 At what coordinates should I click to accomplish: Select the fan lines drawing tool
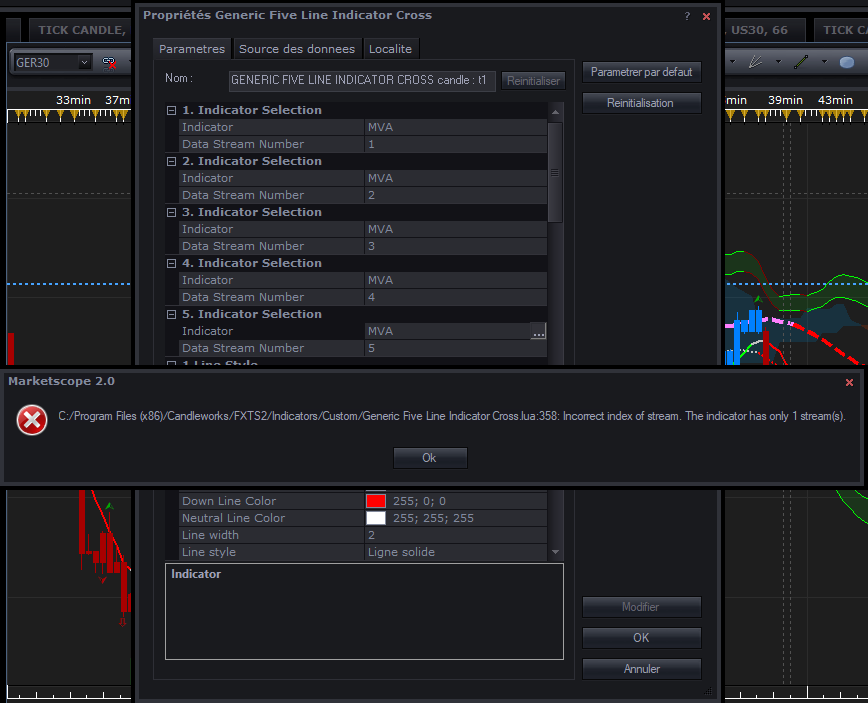755,62
